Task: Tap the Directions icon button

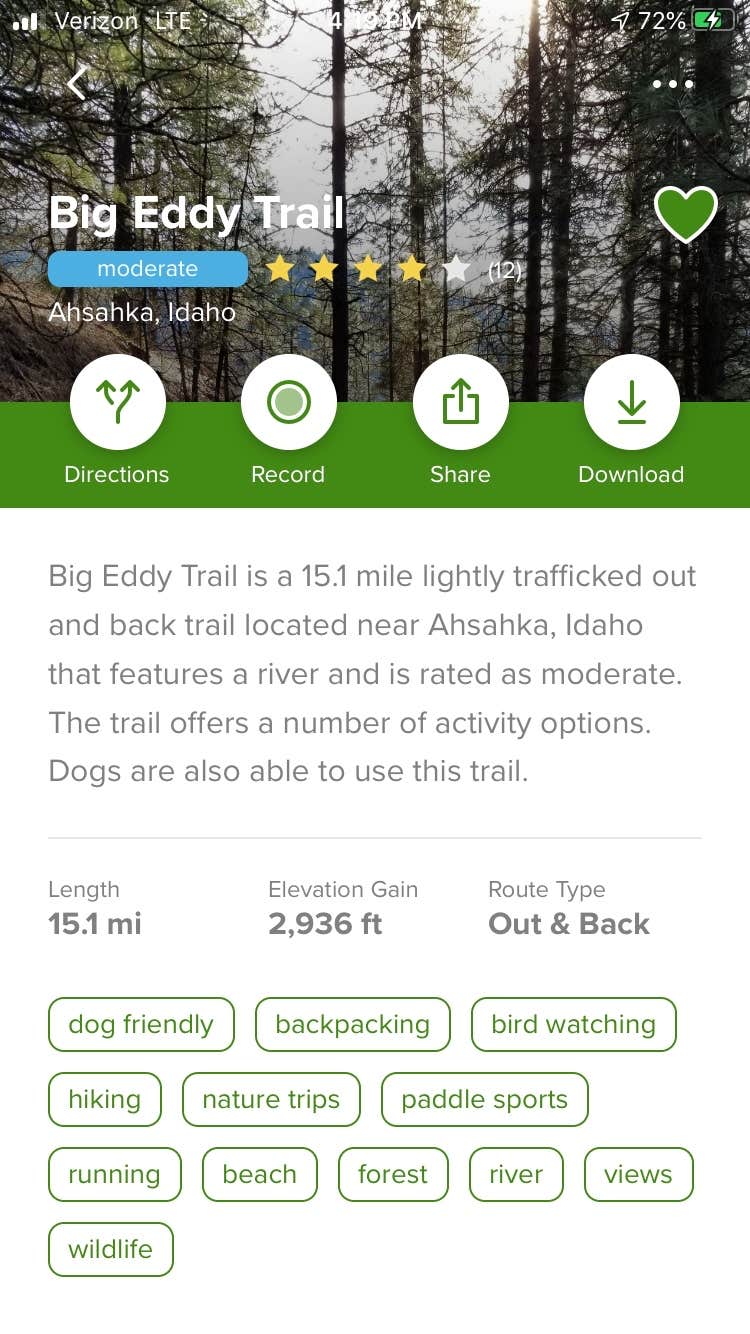Action: tap(117, 403)
